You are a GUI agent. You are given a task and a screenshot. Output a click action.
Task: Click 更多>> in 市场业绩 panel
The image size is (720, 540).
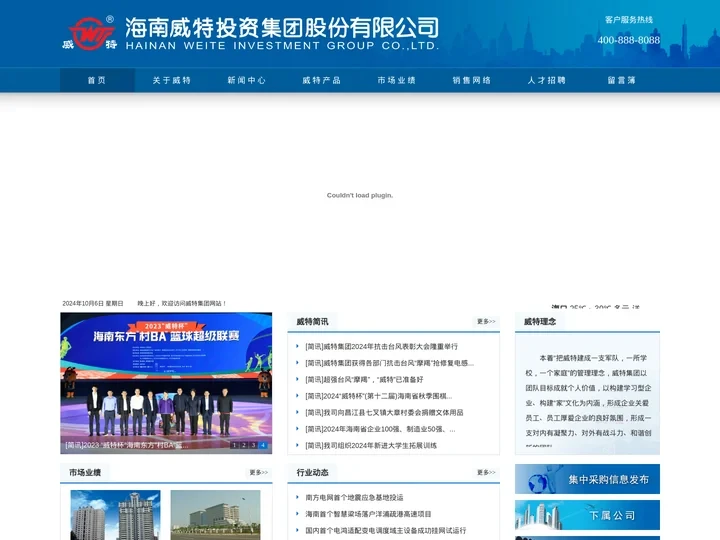[259, 472]
